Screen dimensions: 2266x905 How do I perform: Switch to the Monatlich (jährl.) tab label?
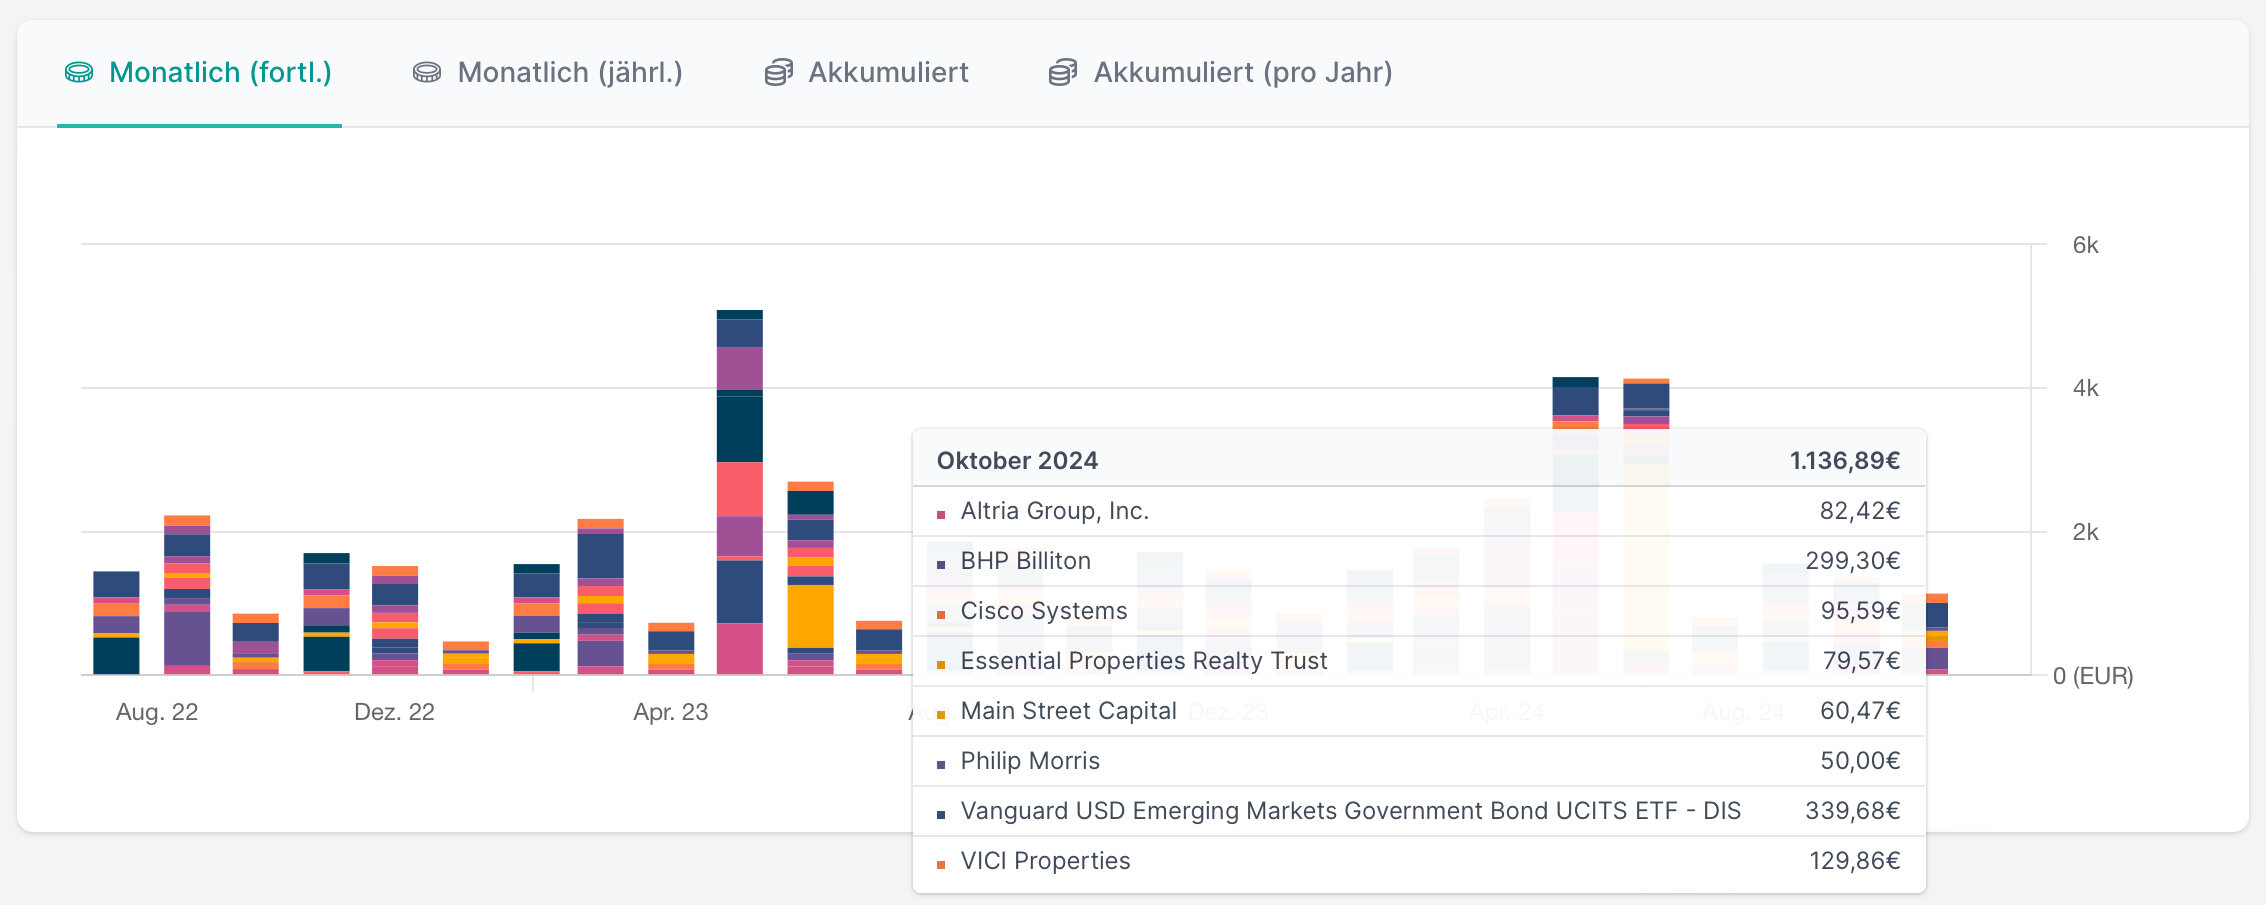click(570, 72)
